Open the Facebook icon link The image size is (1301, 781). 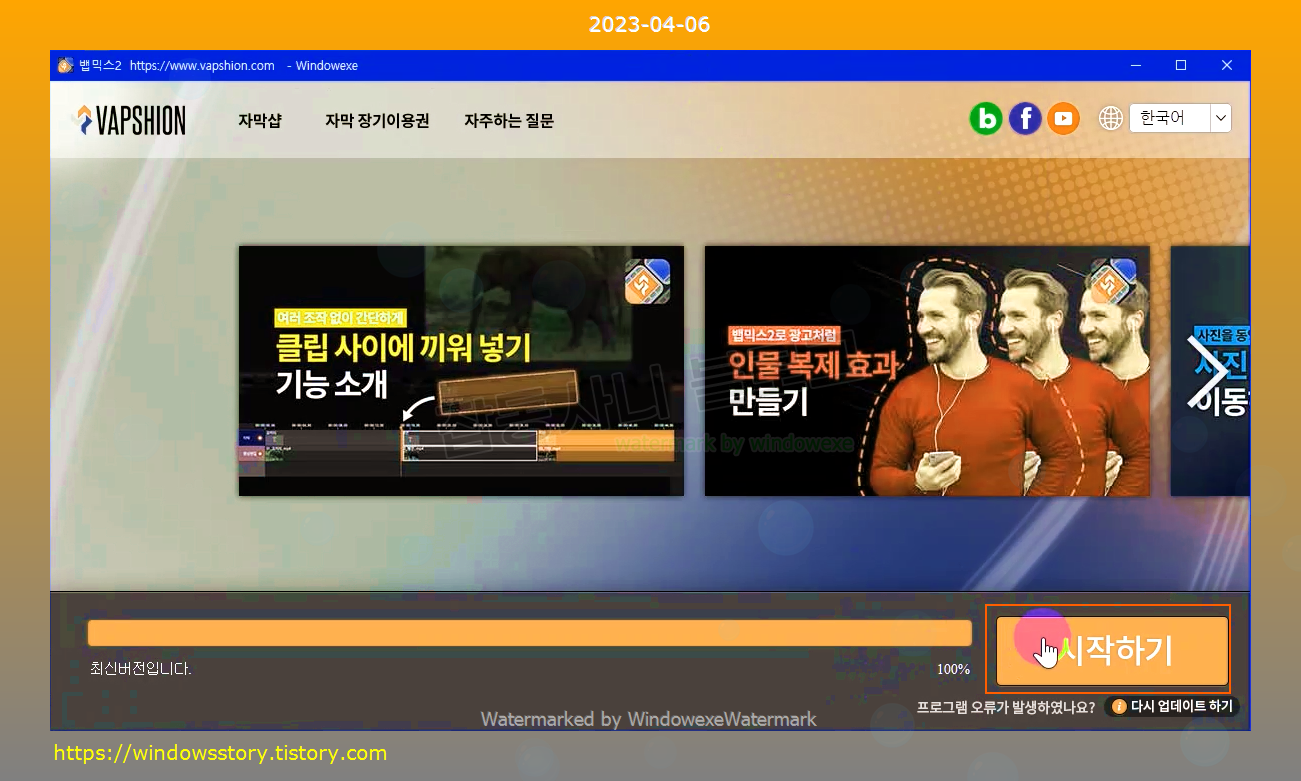tap(1025, 119)
